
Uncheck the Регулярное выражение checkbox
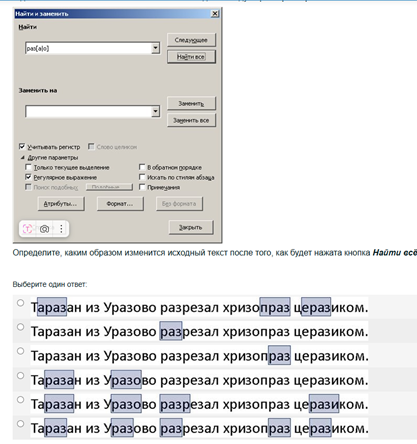coord(28,177)
